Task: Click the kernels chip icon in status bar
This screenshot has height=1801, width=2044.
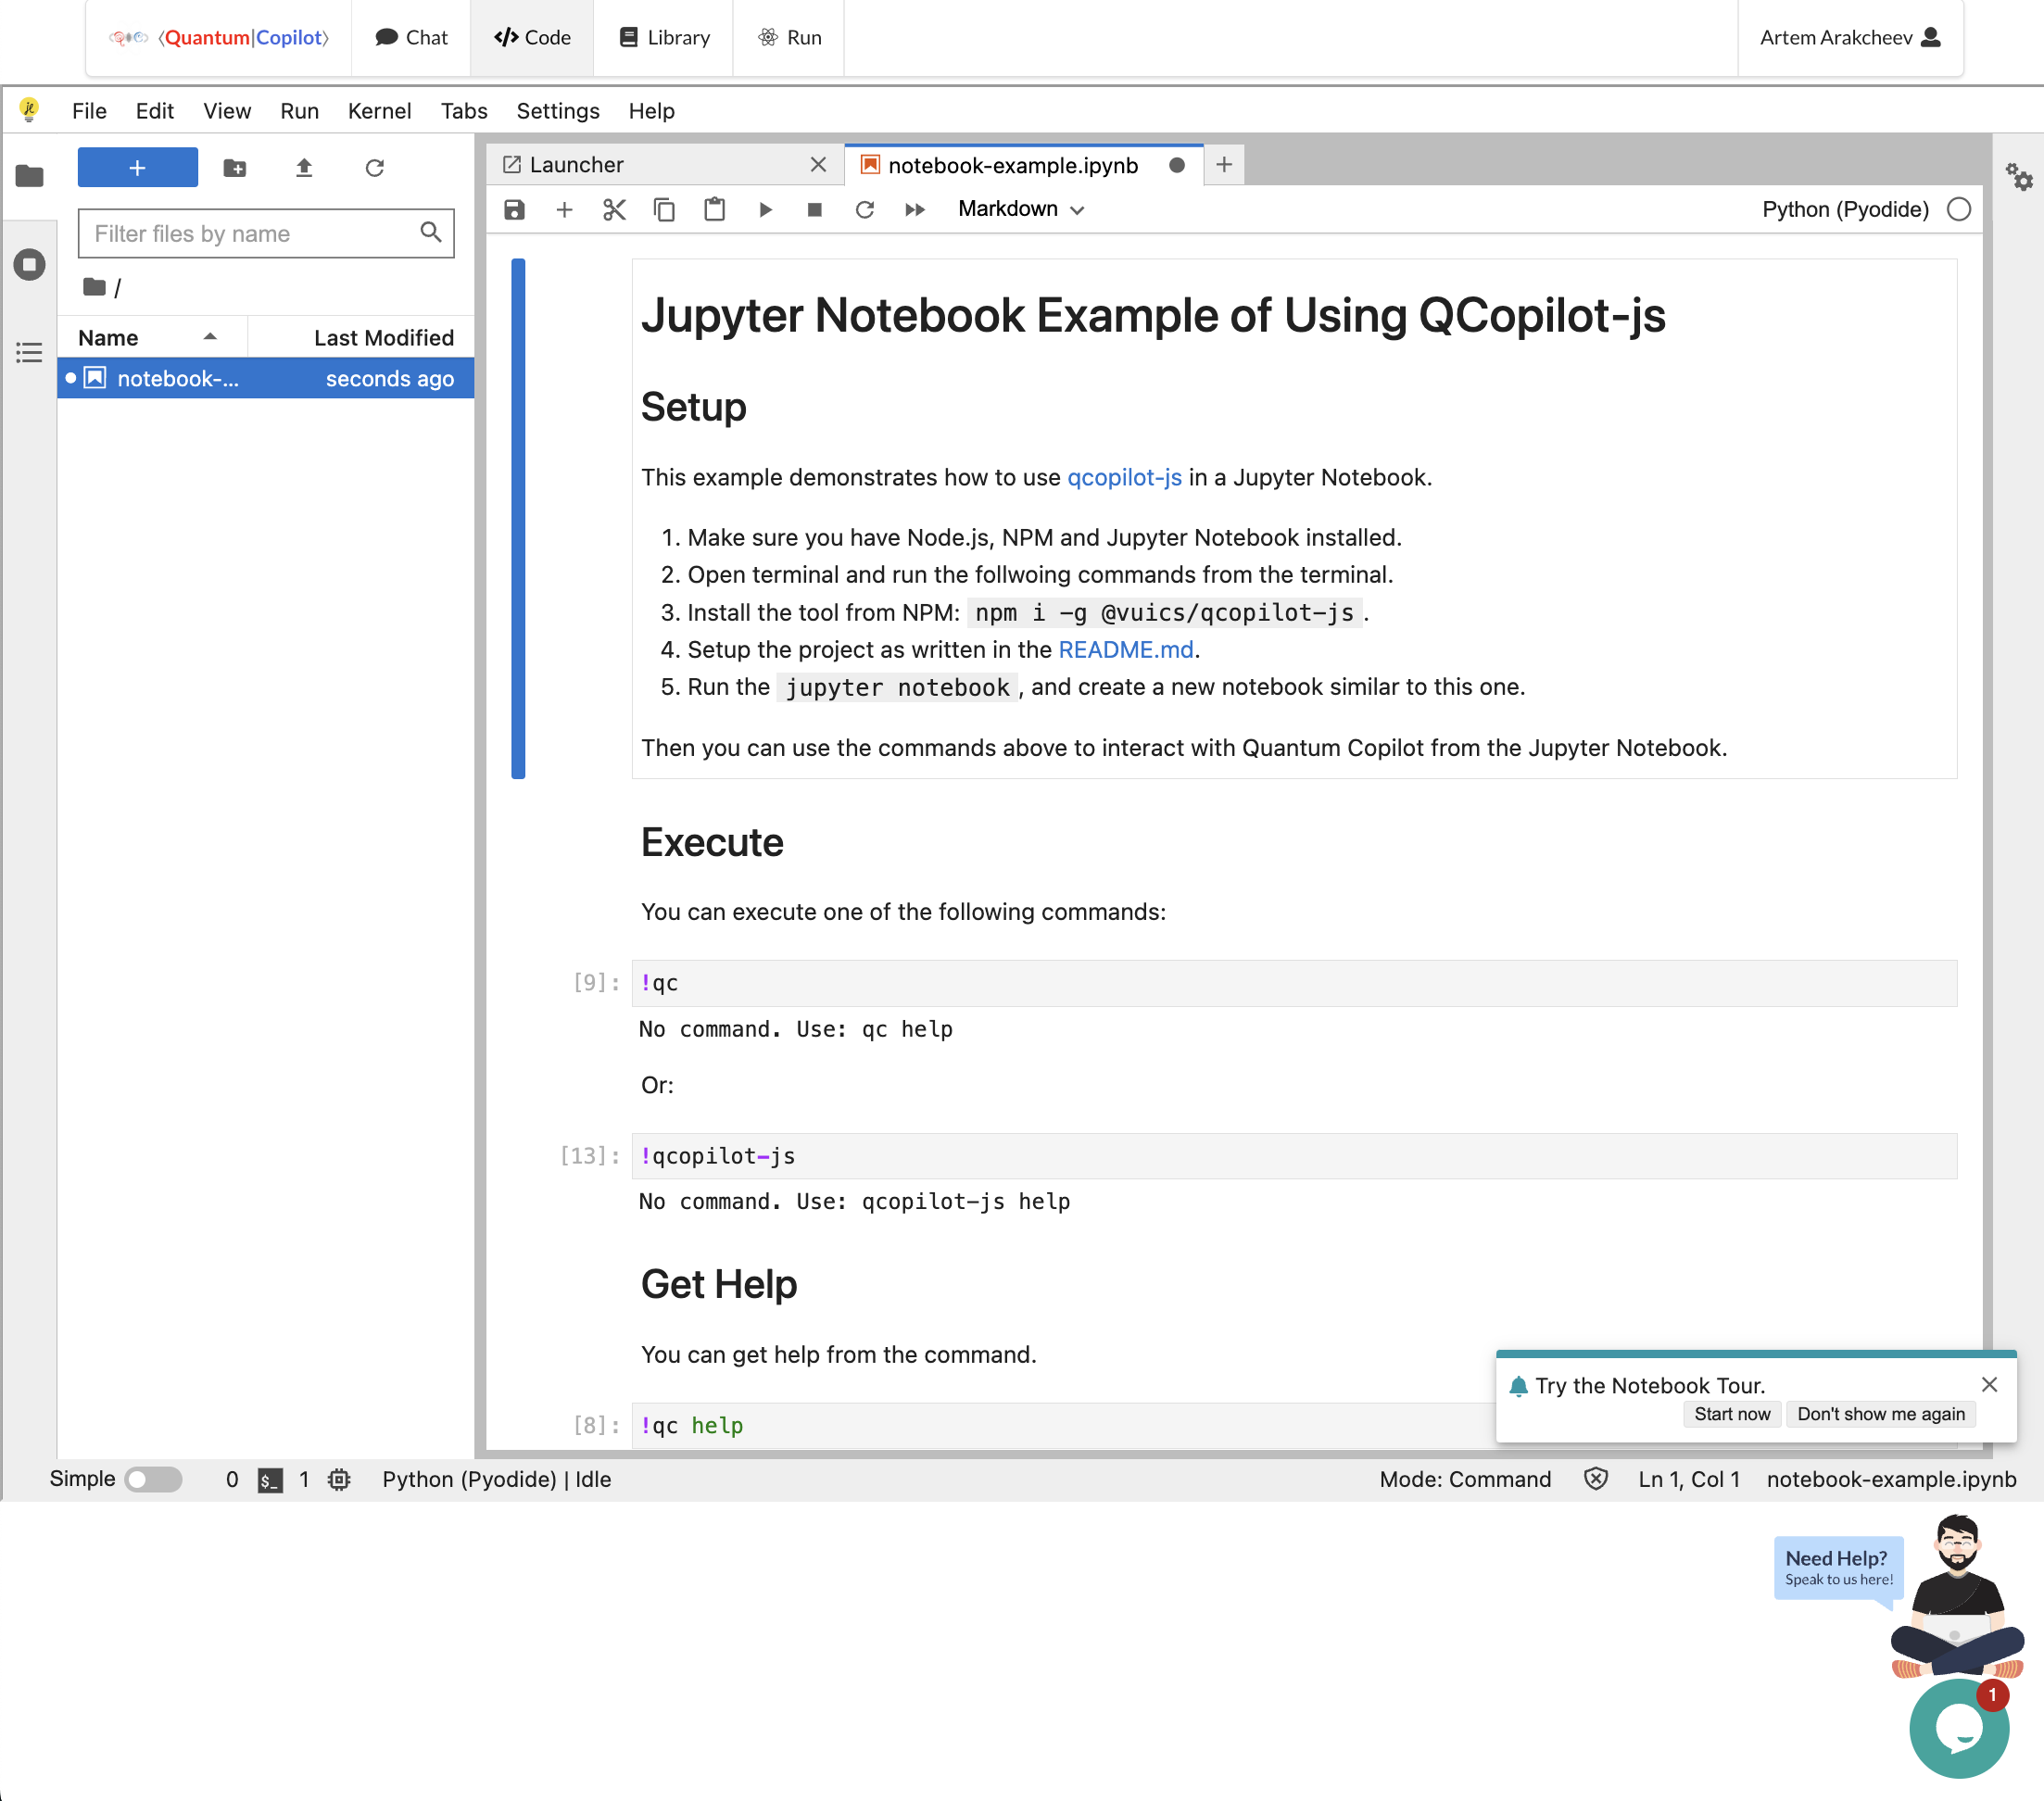Action: [x=340, y=1480]
